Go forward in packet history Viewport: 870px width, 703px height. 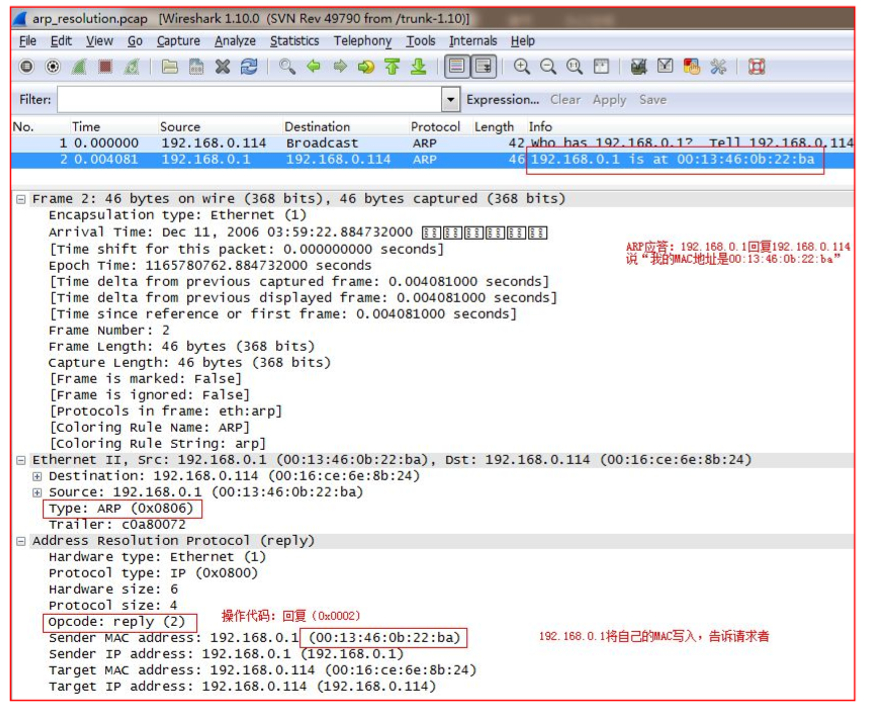(x=340, y=67)
